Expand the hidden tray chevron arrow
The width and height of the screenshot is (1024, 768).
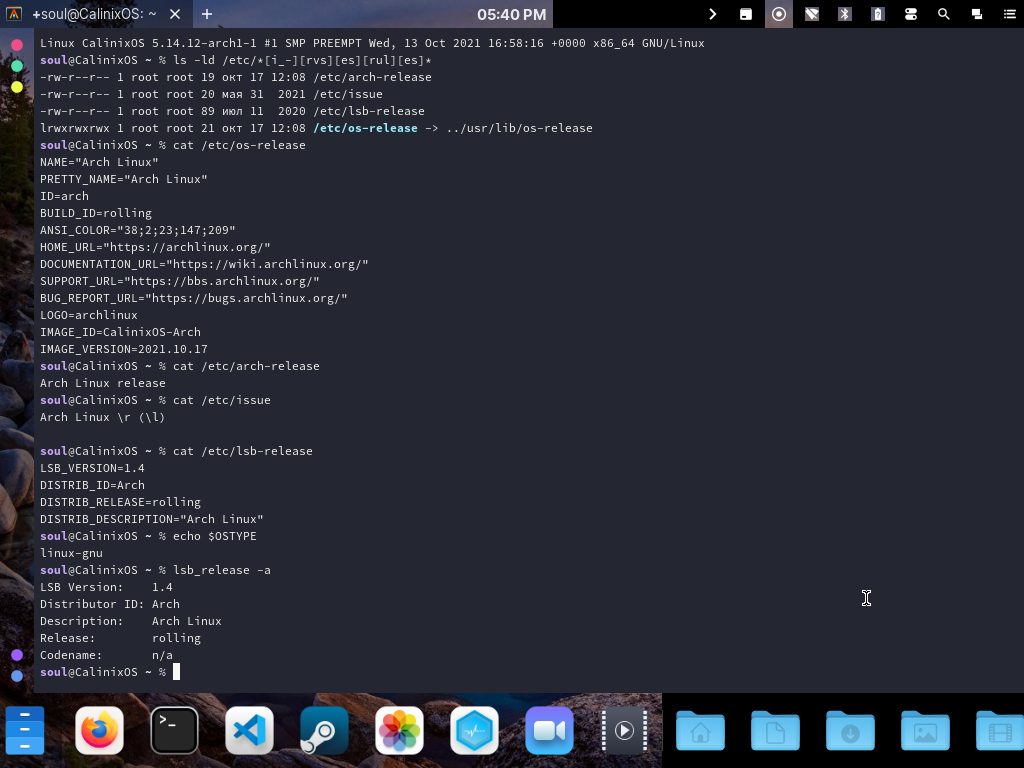tap(712, 14)
